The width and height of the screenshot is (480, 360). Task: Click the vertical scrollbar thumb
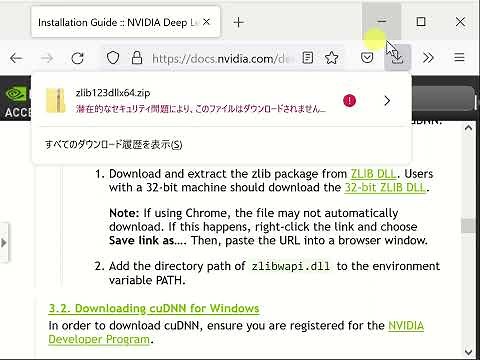pos(468,226)
